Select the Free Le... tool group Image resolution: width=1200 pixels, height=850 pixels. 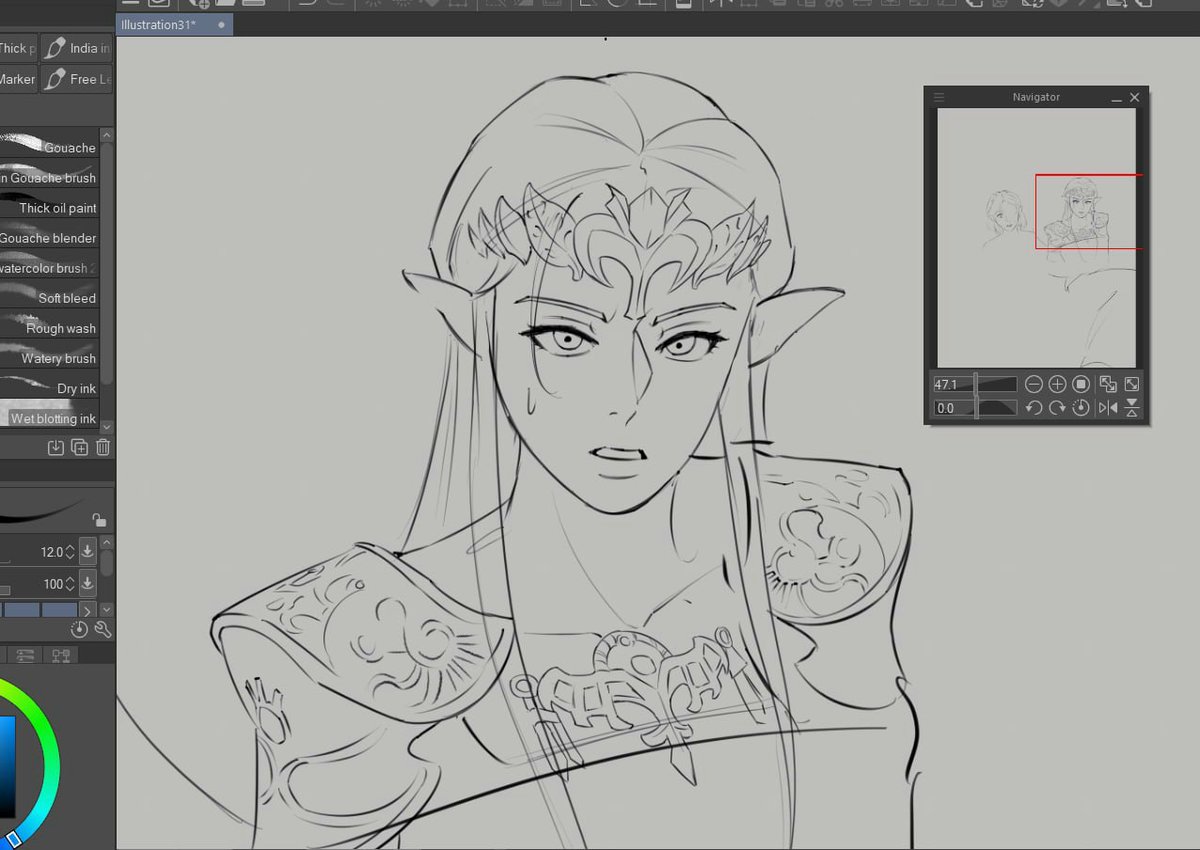point(78,79)
